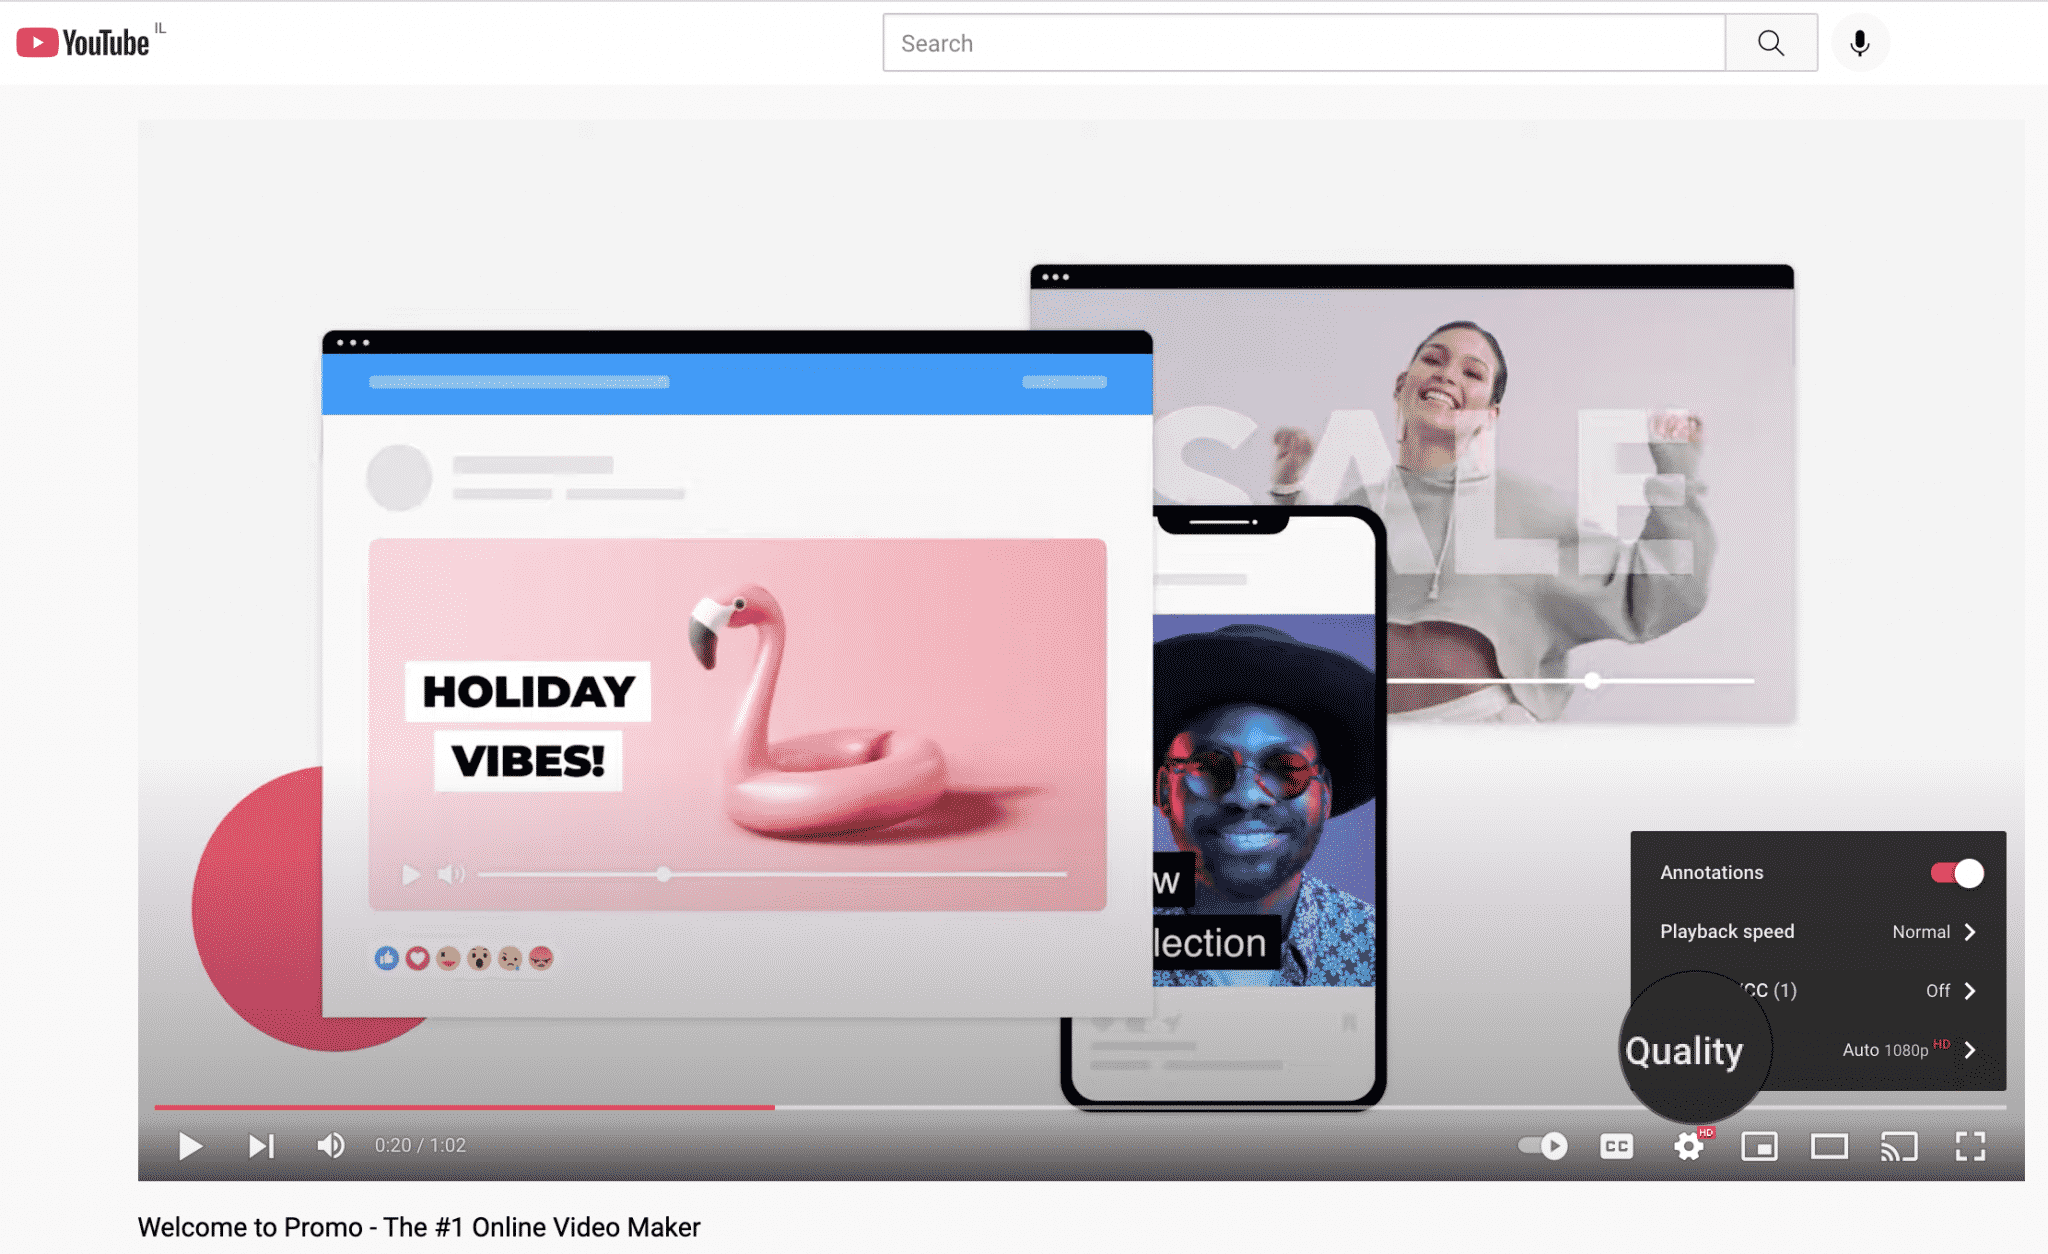Toggle closed captions with the CC button

1617,1146
